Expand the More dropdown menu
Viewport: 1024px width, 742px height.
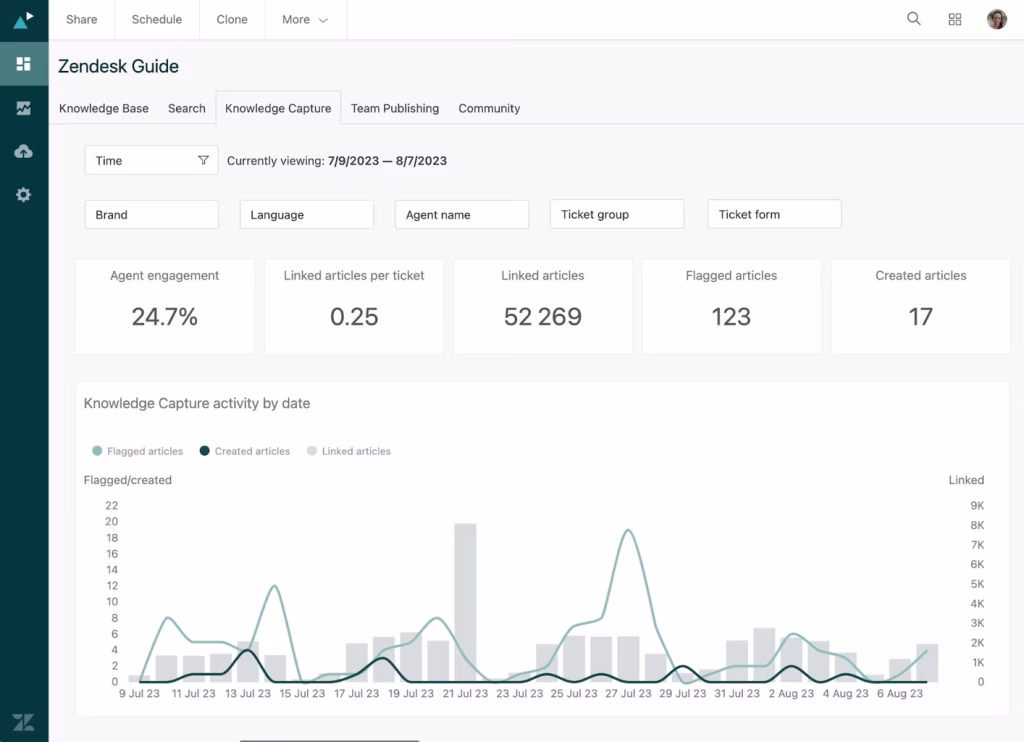click(305, 20)
